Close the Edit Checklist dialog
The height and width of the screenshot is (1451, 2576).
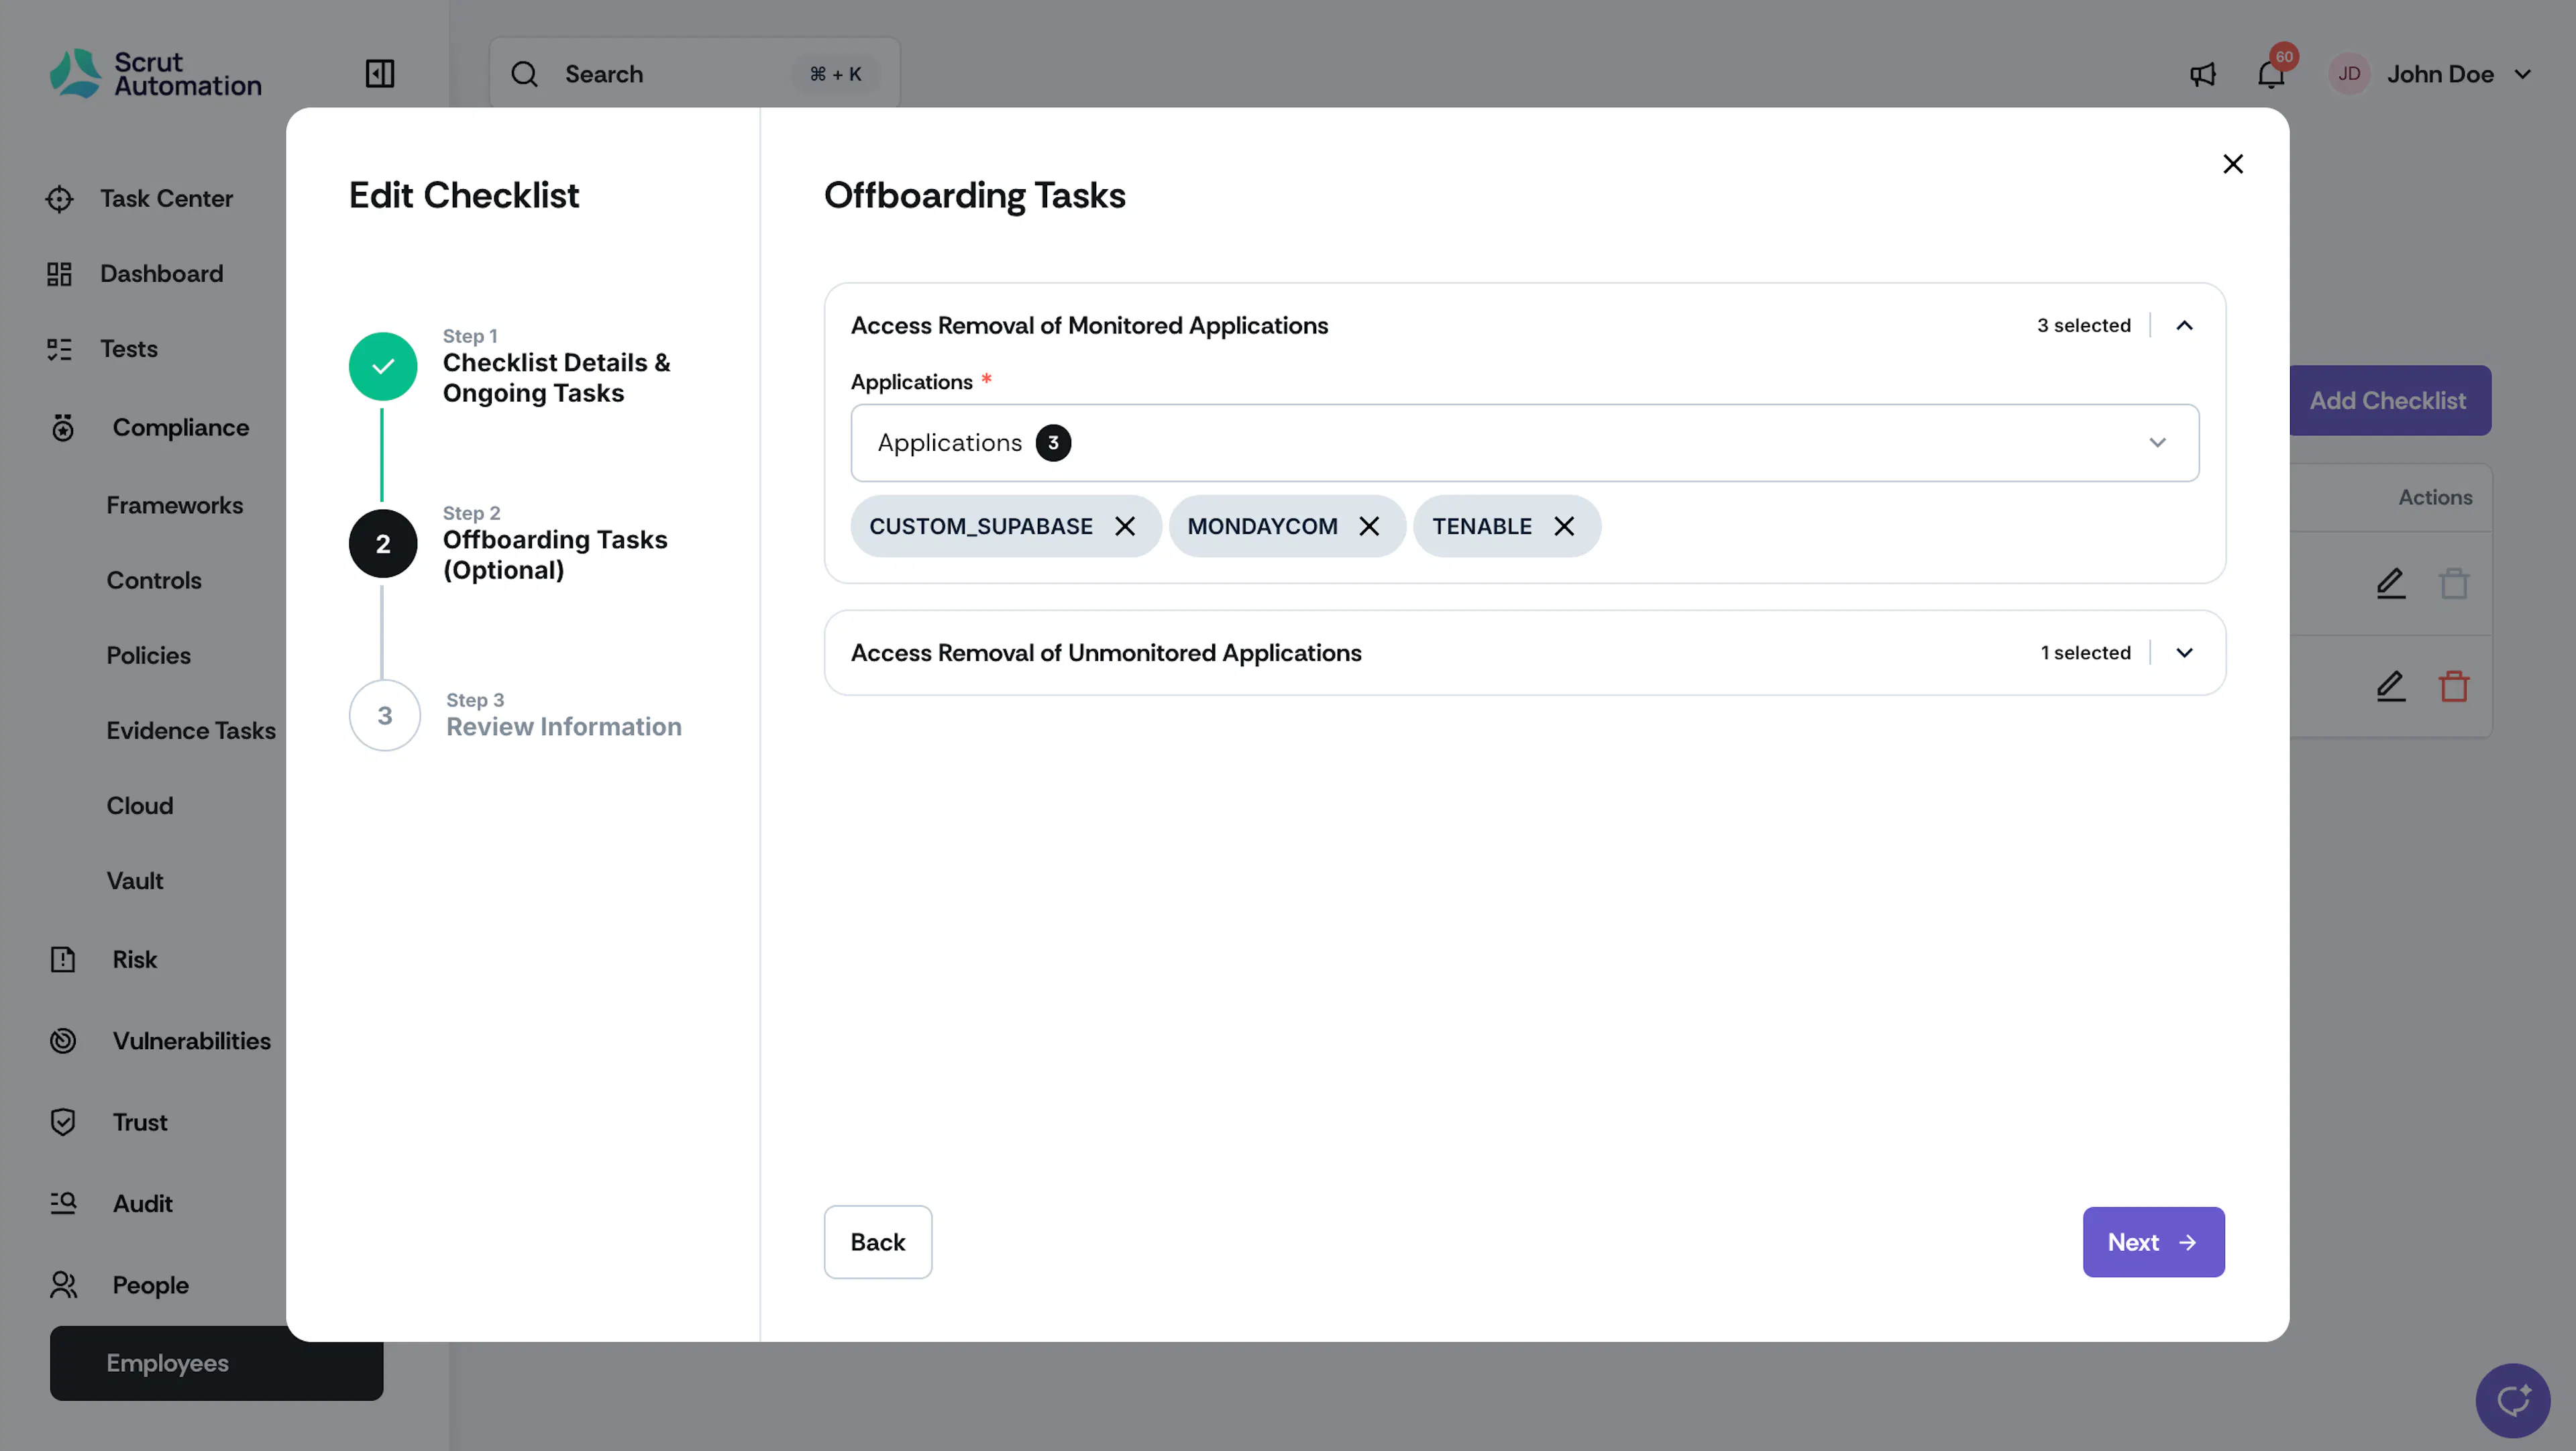pyautogui.click(x=2232, y=164)
